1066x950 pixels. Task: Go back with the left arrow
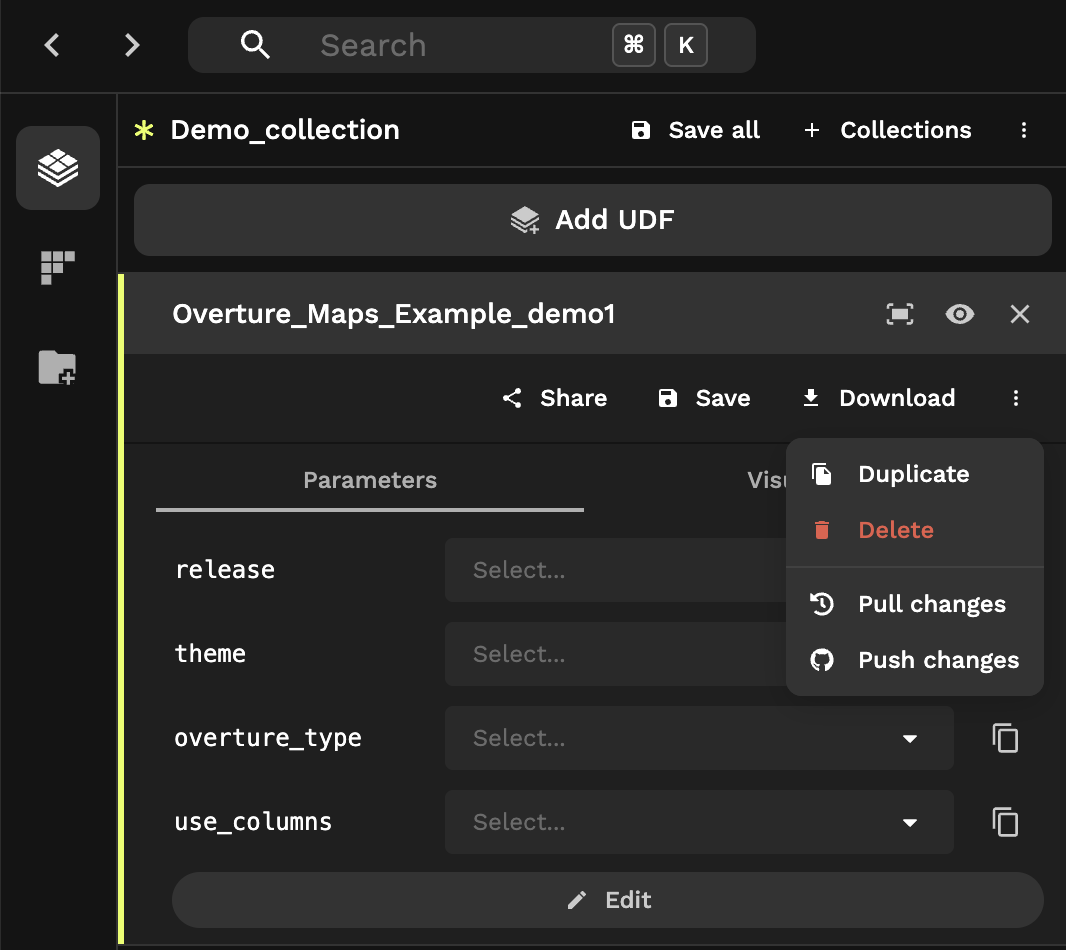[52, 45]
